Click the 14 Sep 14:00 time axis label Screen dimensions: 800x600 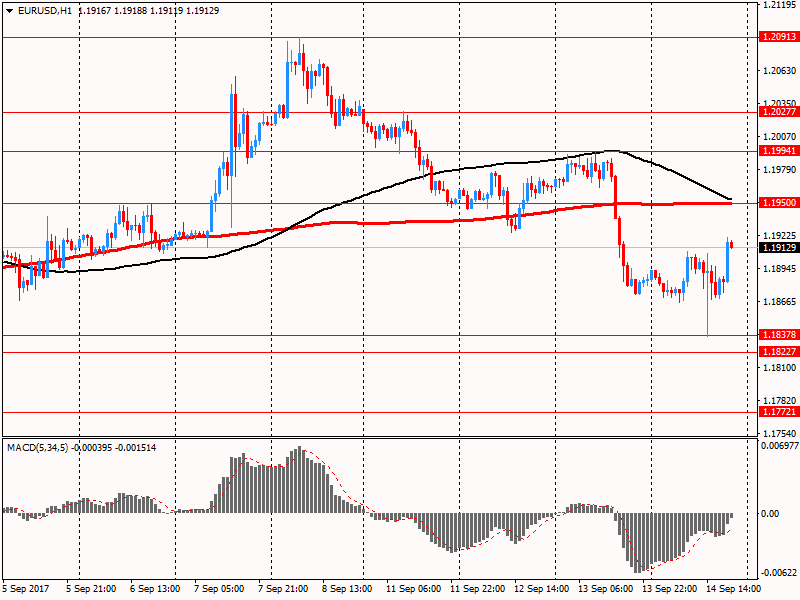click(733, 588)
